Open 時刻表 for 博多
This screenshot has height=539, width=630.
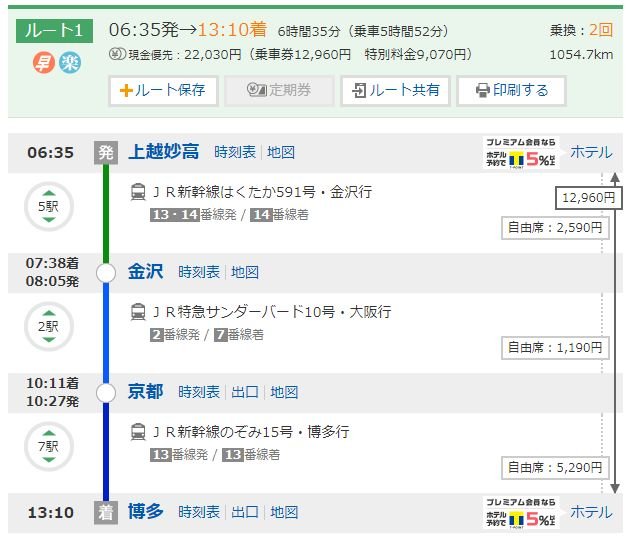[199, 512]
